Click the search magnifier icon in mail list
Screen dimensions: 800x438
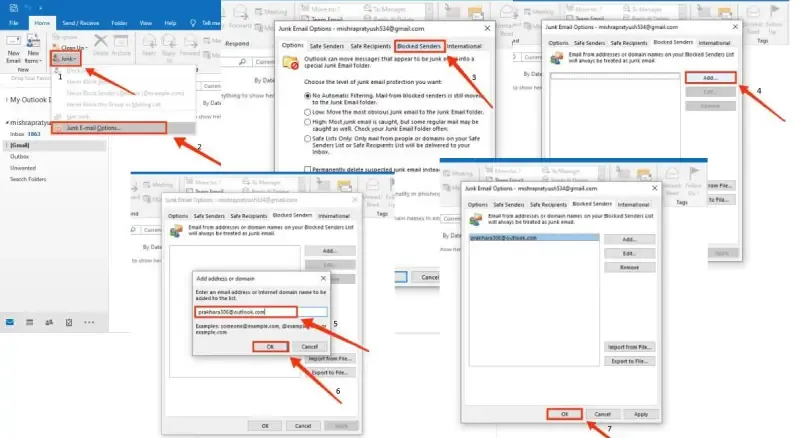242,62
